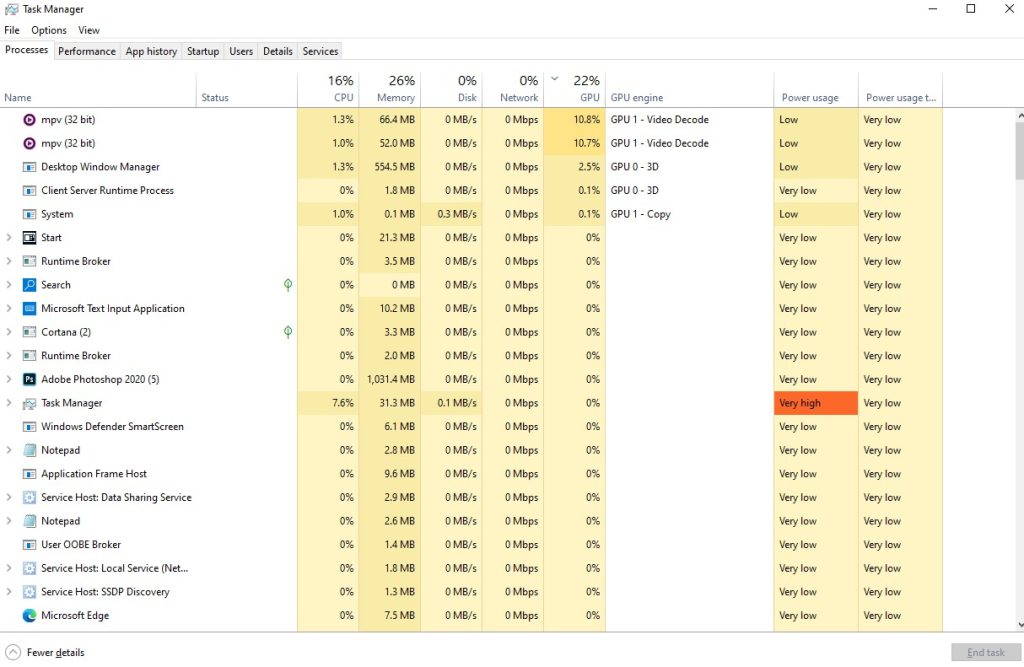1024x667 pixels.
Task: Sort by the Power usage column header
Action: 816,89
